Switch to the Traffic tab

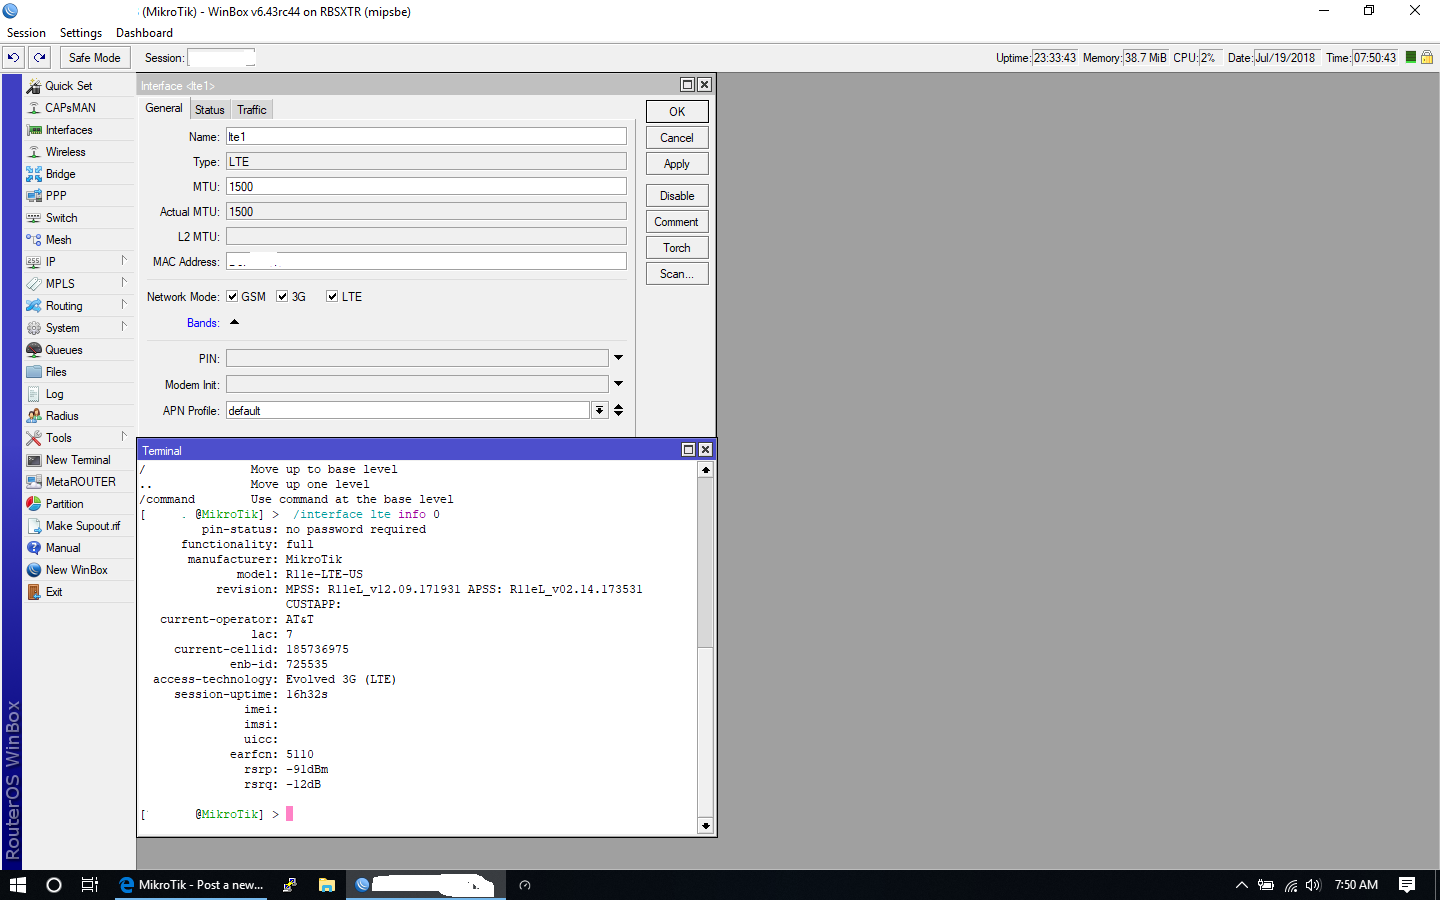pyautogui.click(x=252, y=110)
